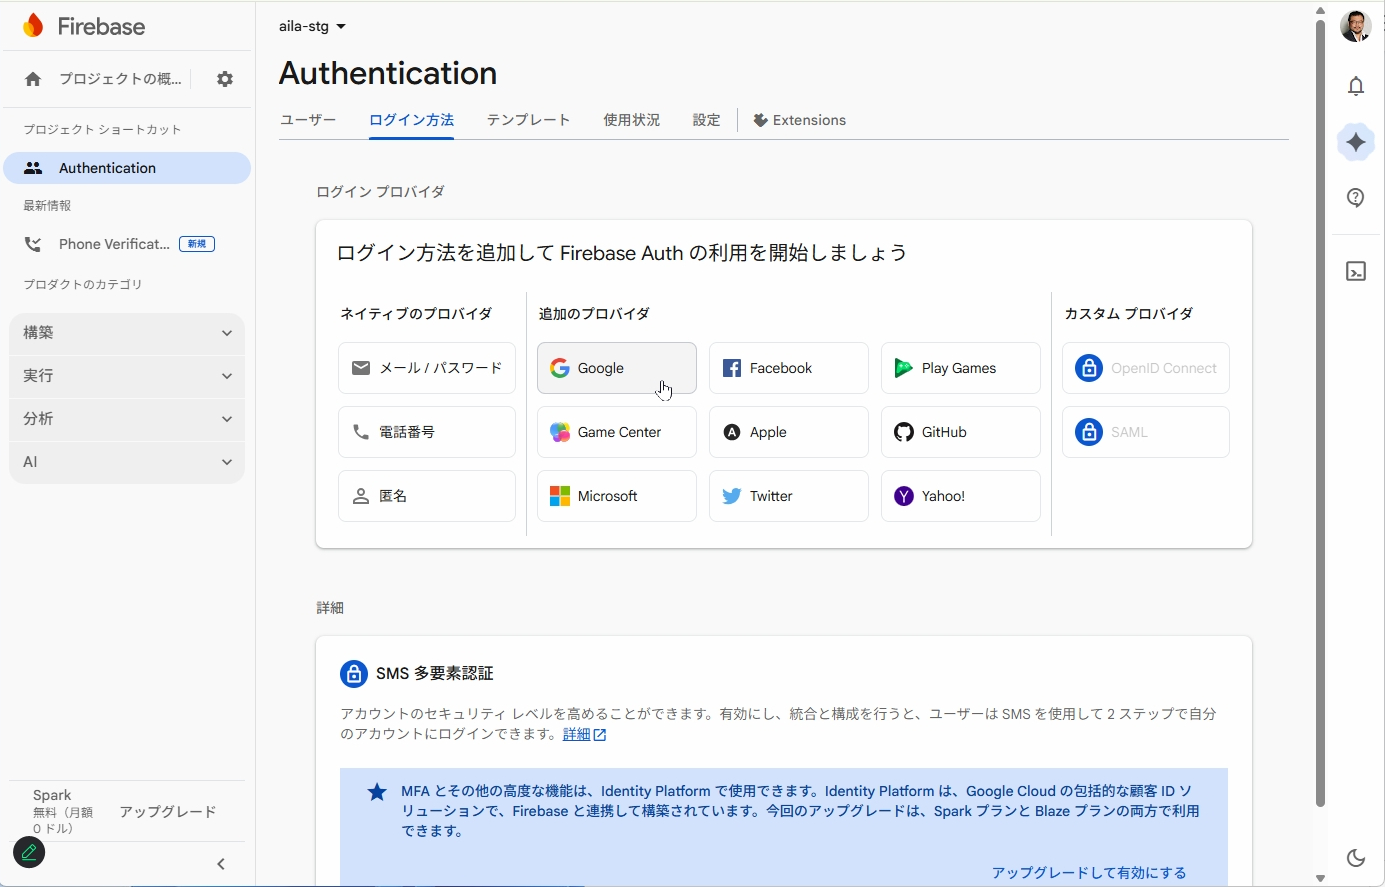Toggle dark mode with the moon icon
The height and width of the screenshot is (887, 1385).
[1356, 857]
